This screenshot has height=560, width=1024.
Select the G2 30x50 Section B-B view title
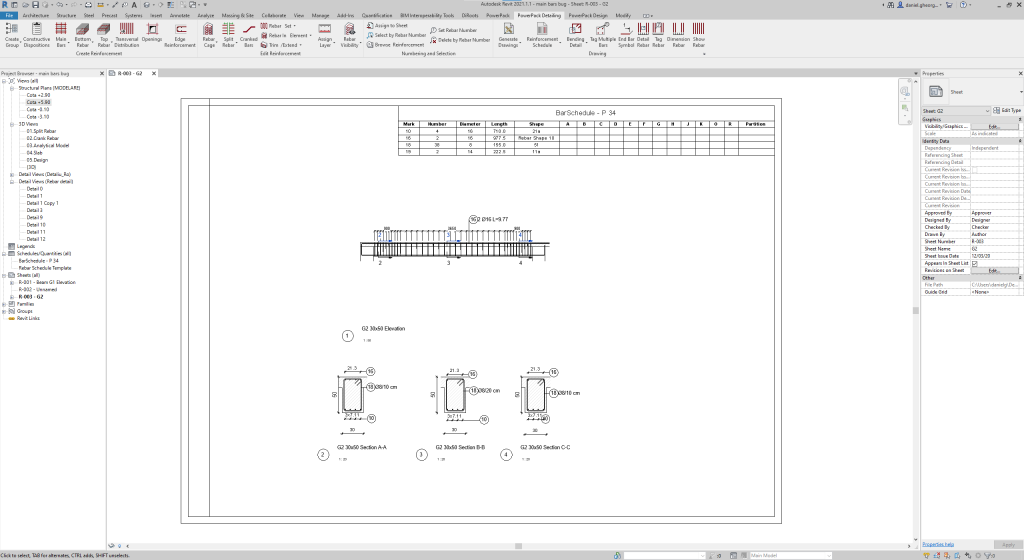(x=460, y=447)
